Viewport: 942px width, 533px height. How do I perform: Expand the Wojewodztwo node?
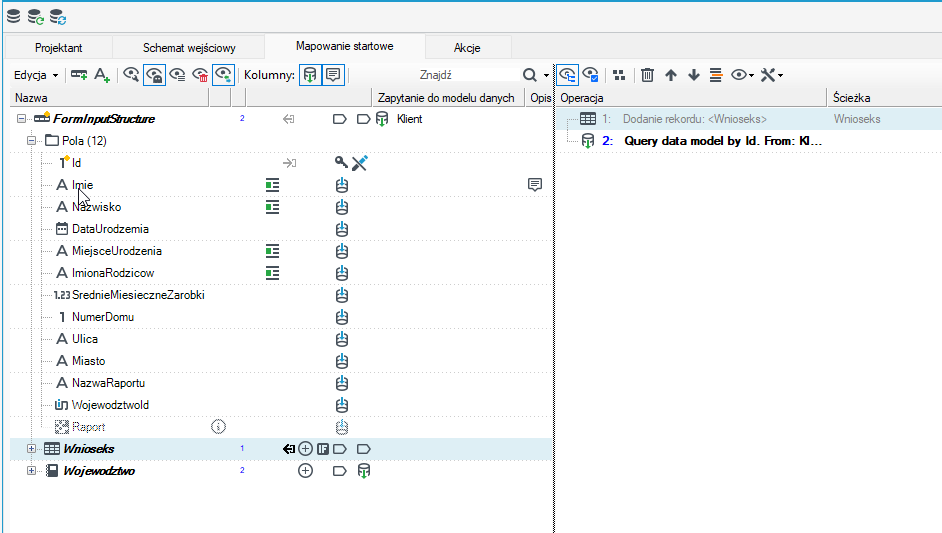[x=31, y=471]
